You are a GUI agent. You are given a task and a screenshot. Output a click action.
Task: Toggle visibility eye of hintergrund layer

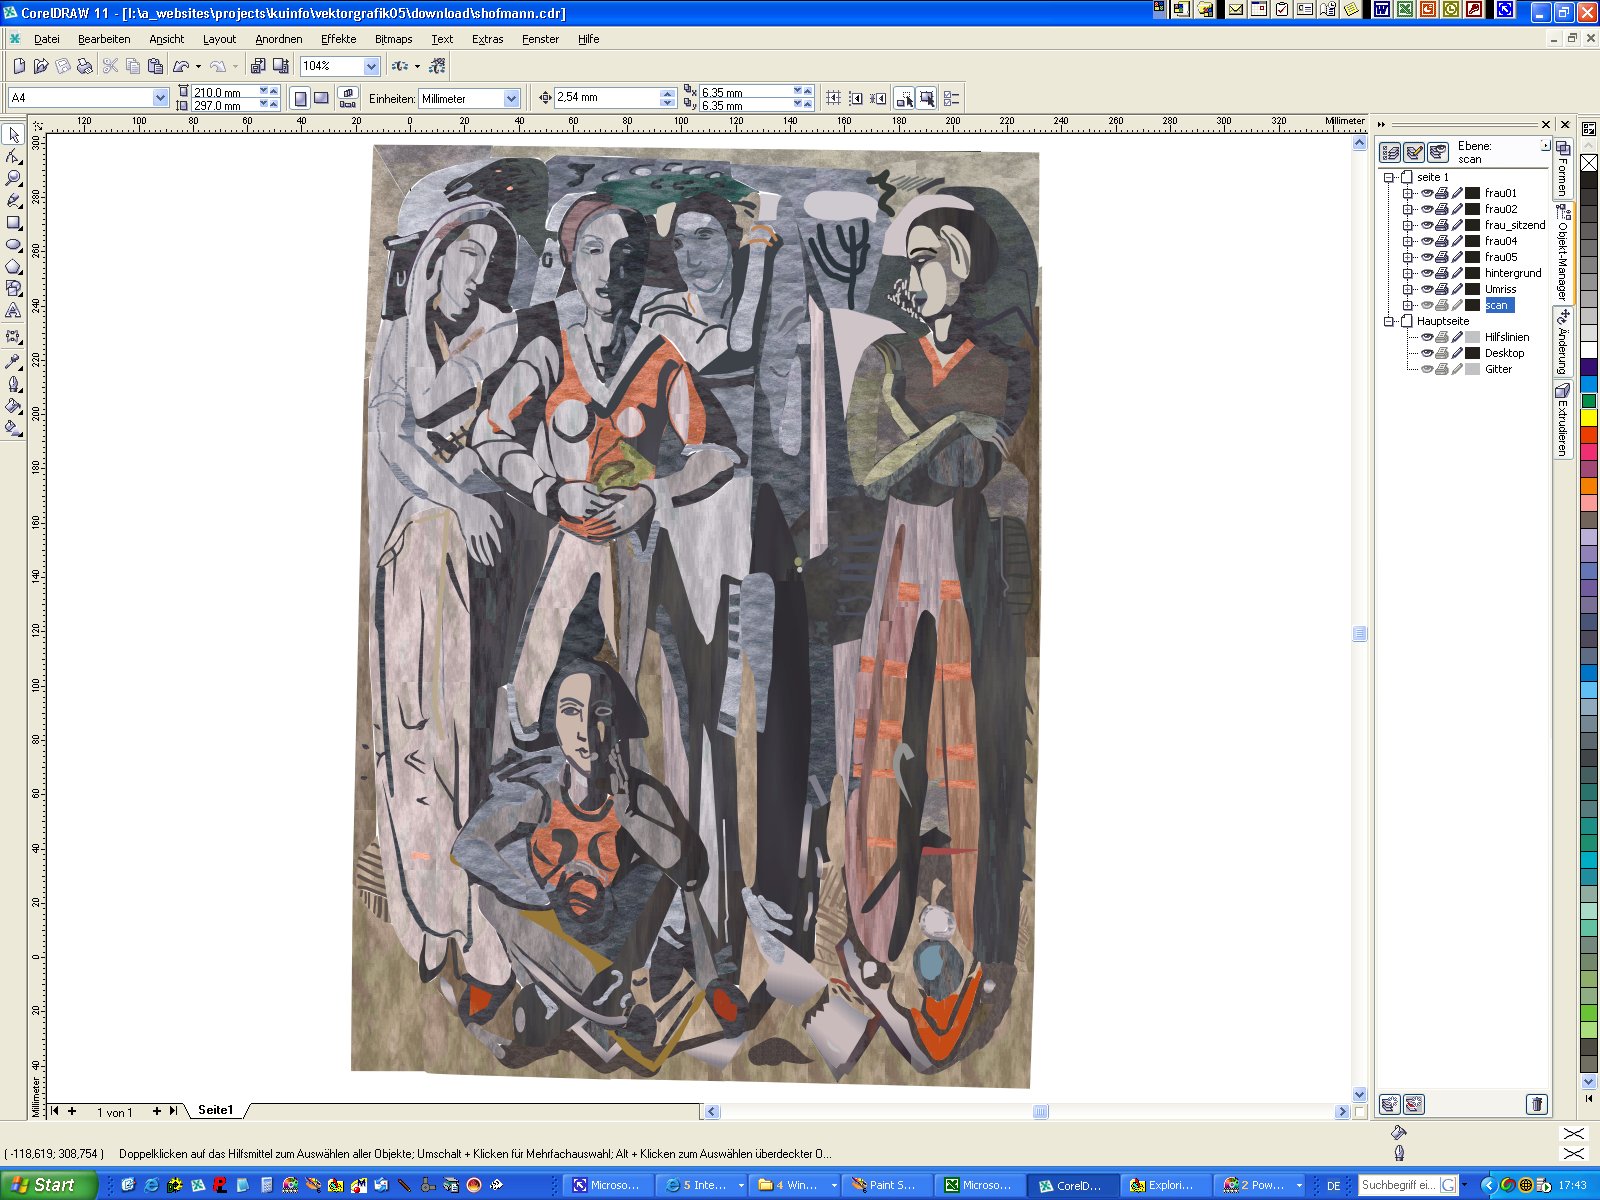1427,273
